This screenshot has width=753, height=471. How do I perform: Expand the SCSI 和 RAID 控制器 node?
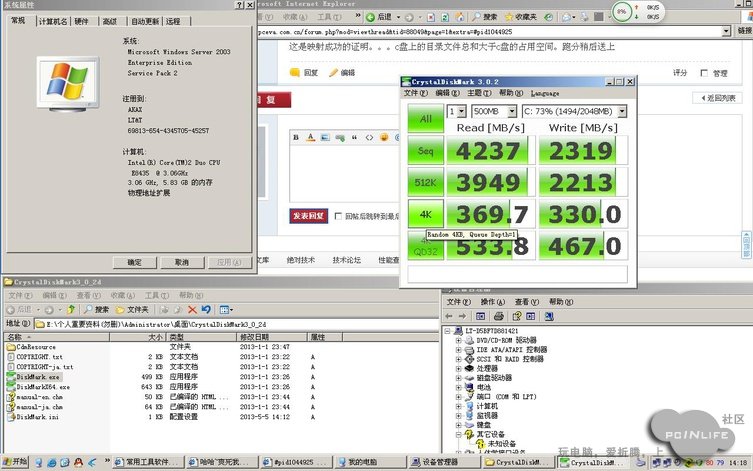(x=458, y=359)
